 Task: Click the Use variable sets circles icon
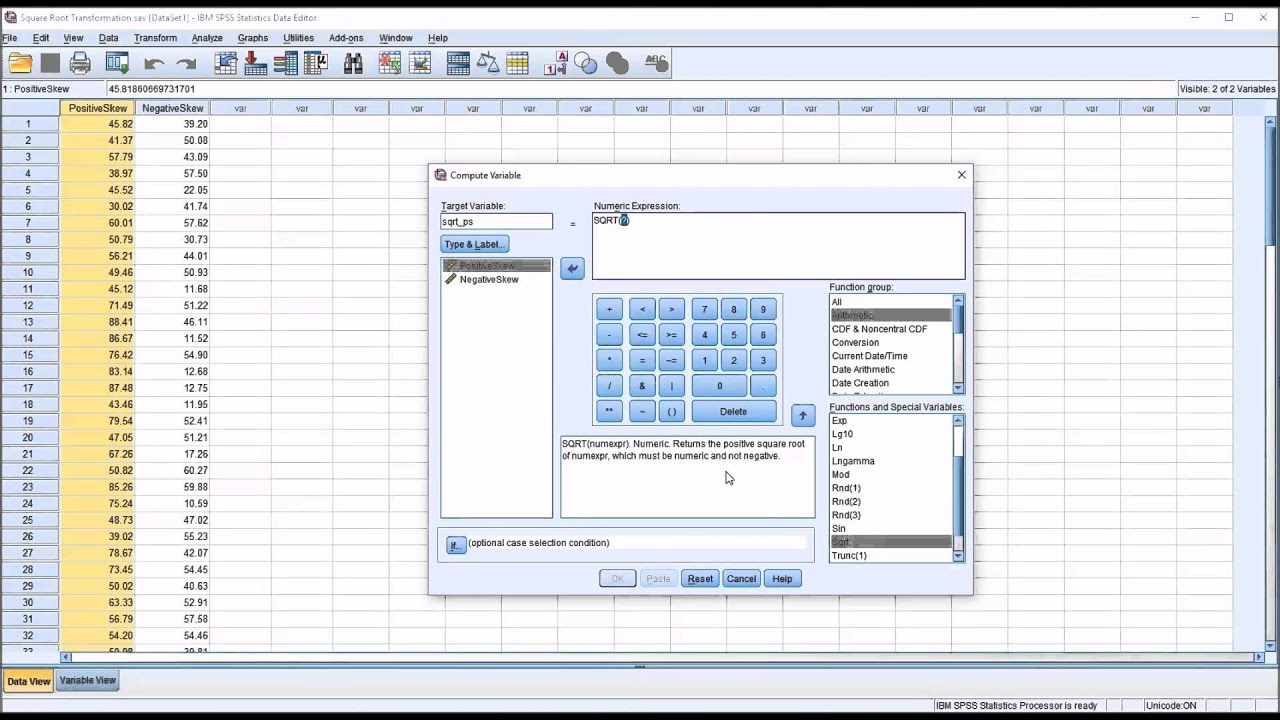pos(586,63)
